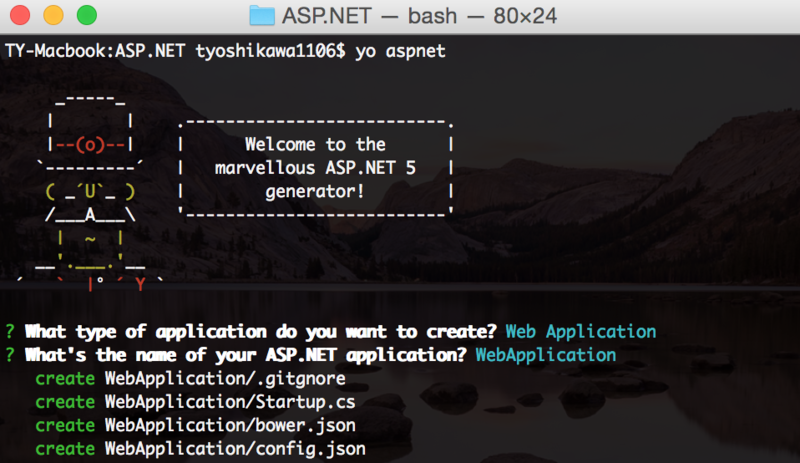Click the Yeoman ASCII art face
800x463 pixels.
tap(90, 192)
